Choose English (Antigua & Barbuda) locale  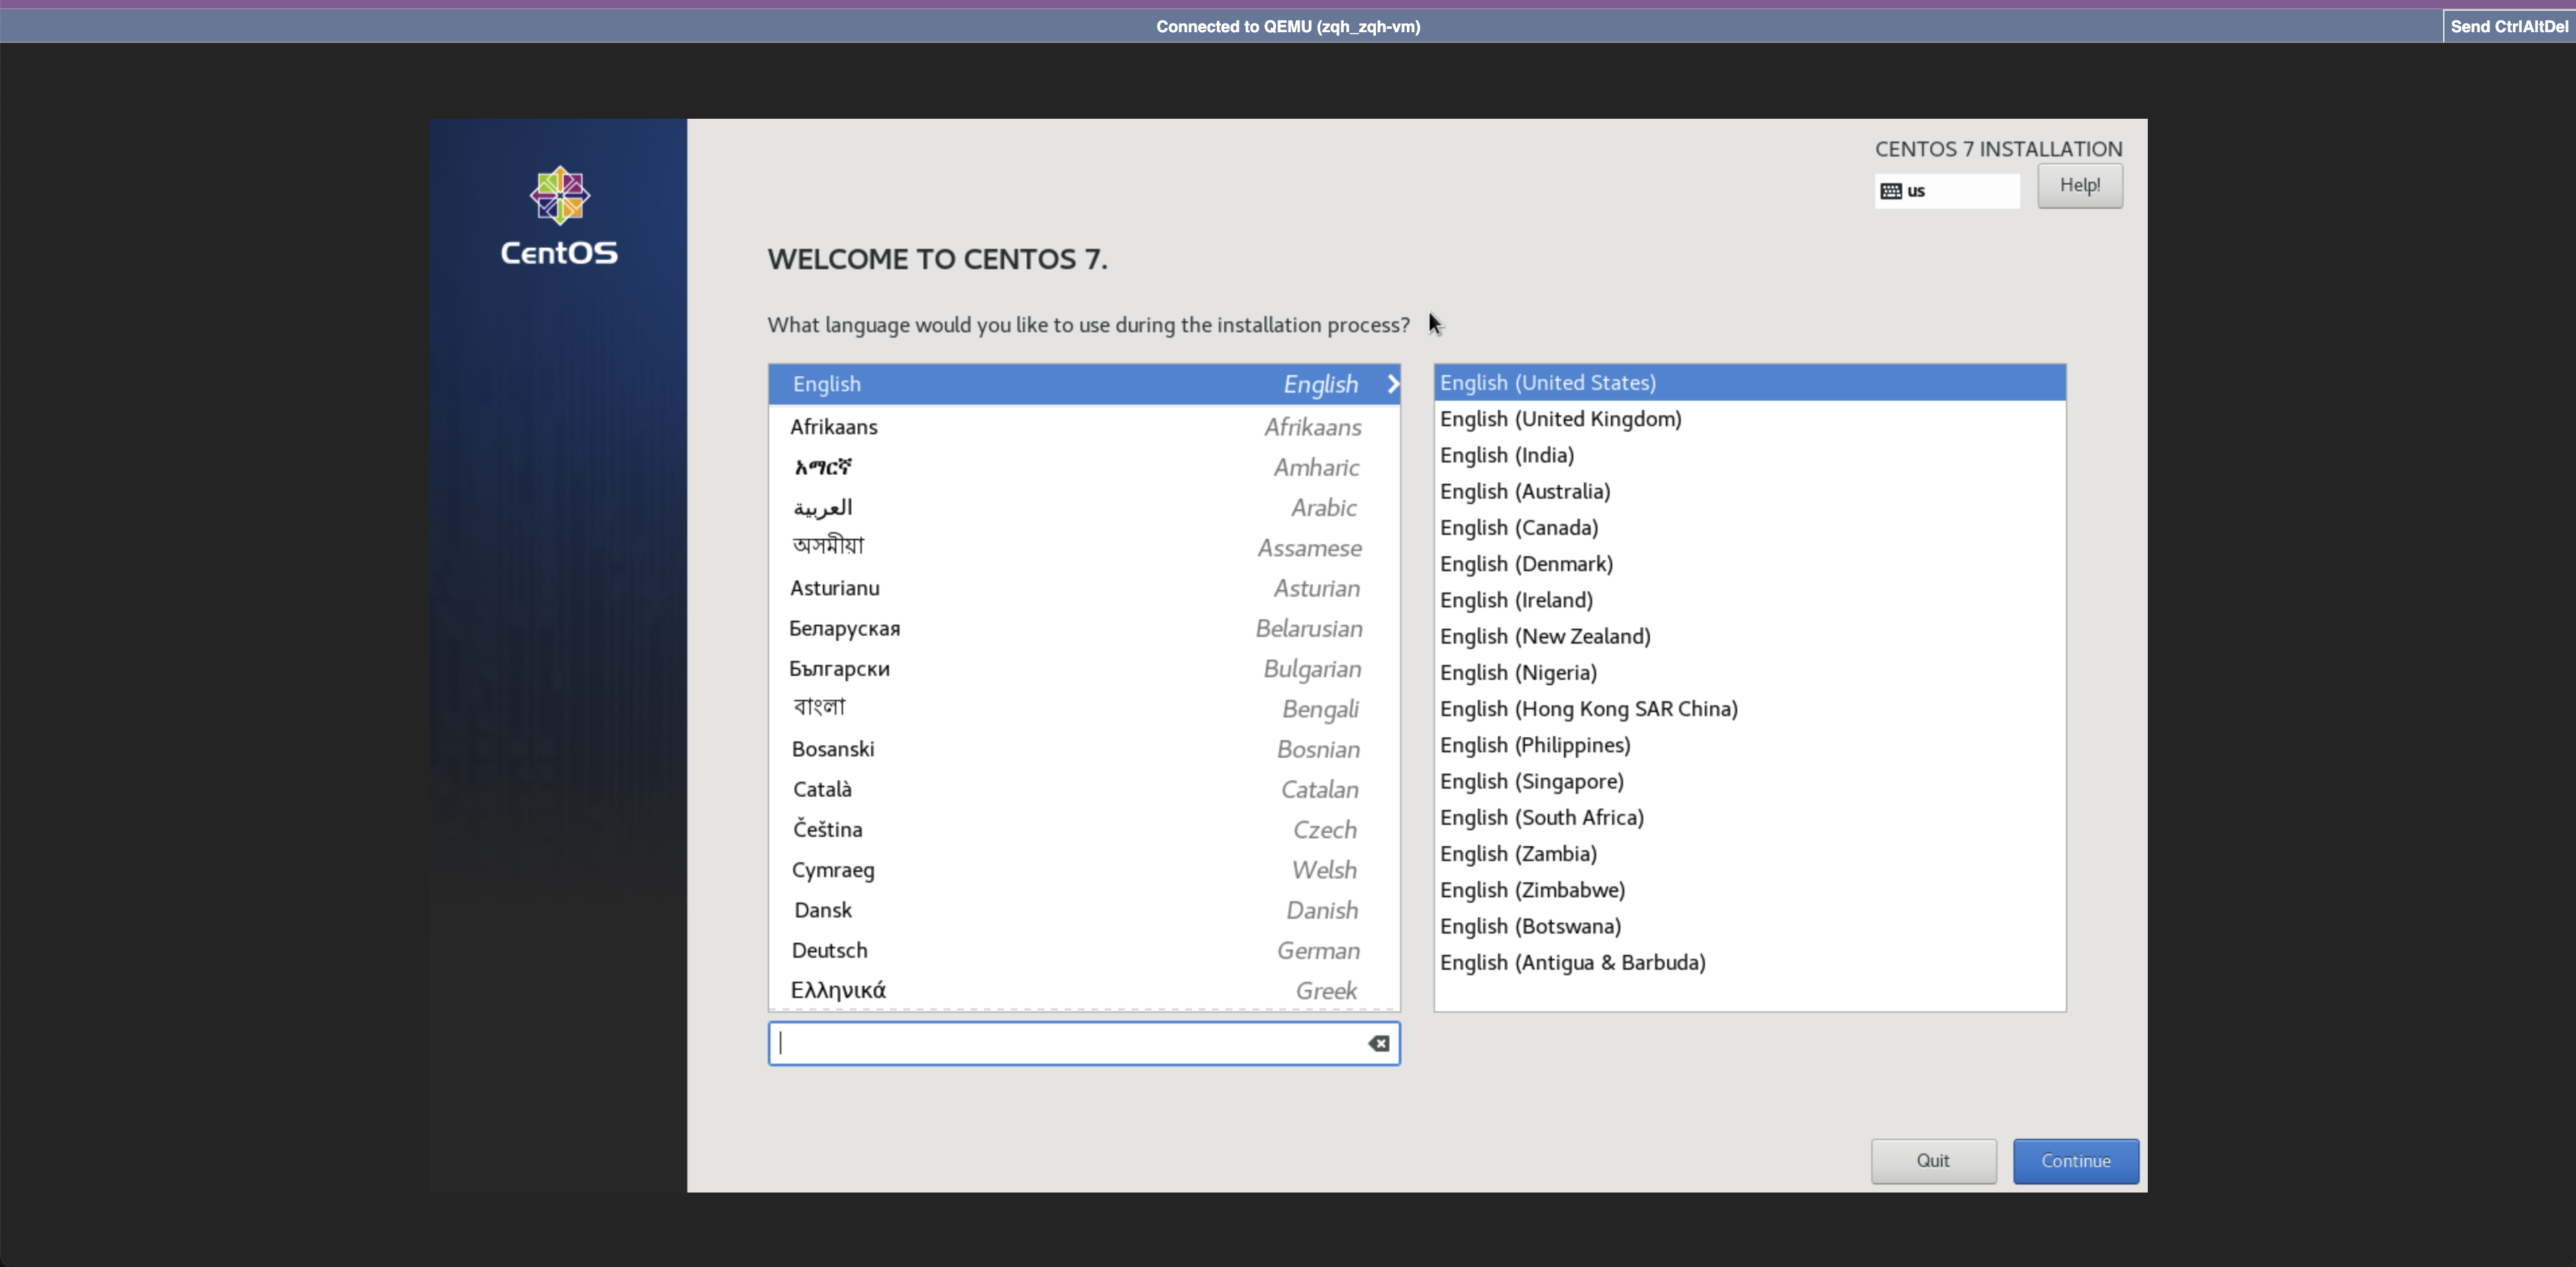tap(1750, 962)
